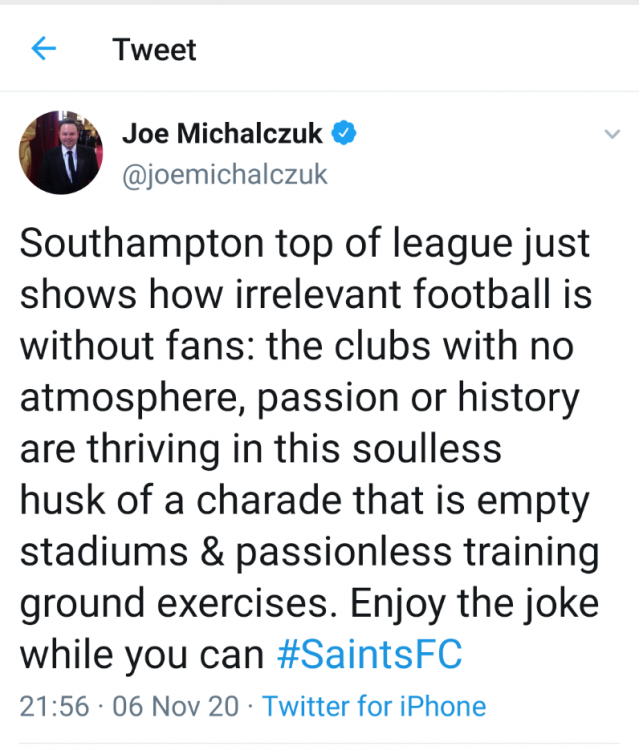Expand the tweet options chevron
This screenshot has height=750, width=639.
click(612, 133)
